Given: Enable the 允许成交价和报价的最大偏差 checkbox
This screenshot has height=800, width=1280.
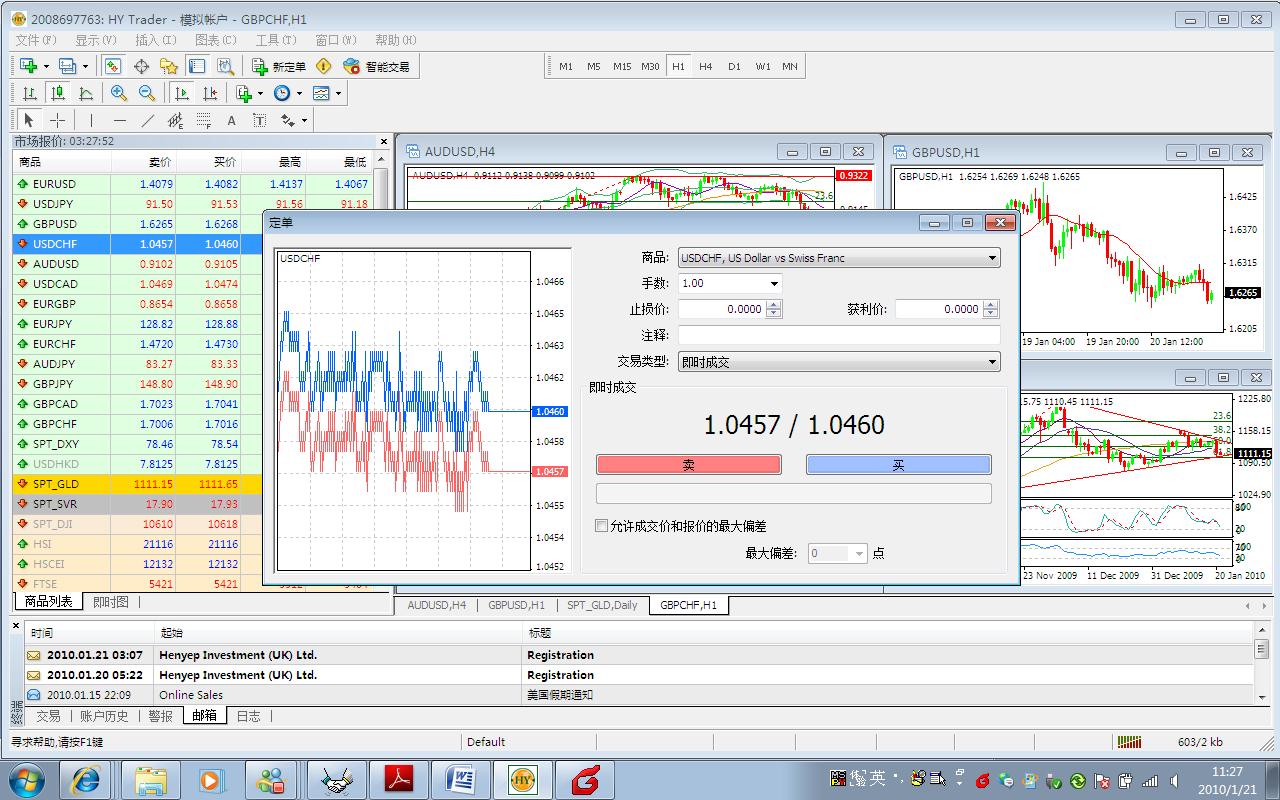Looking at the screenshot, I should (601, 526).
